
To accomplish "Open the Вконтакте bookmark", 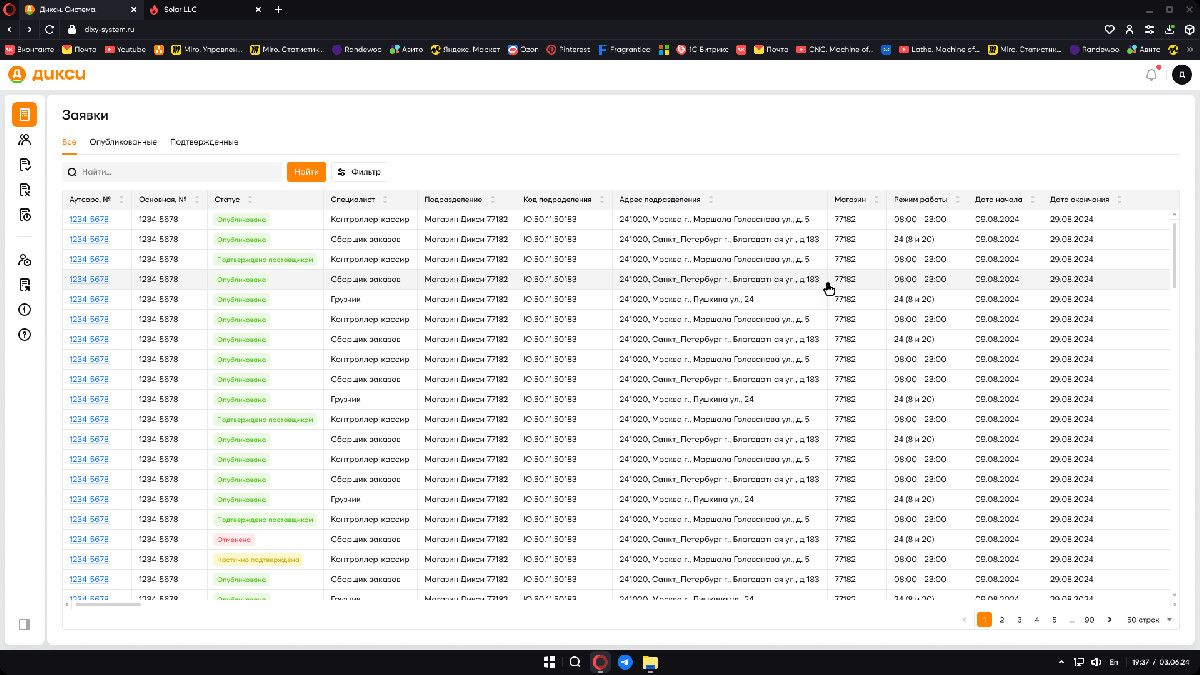I will (29, 48).
